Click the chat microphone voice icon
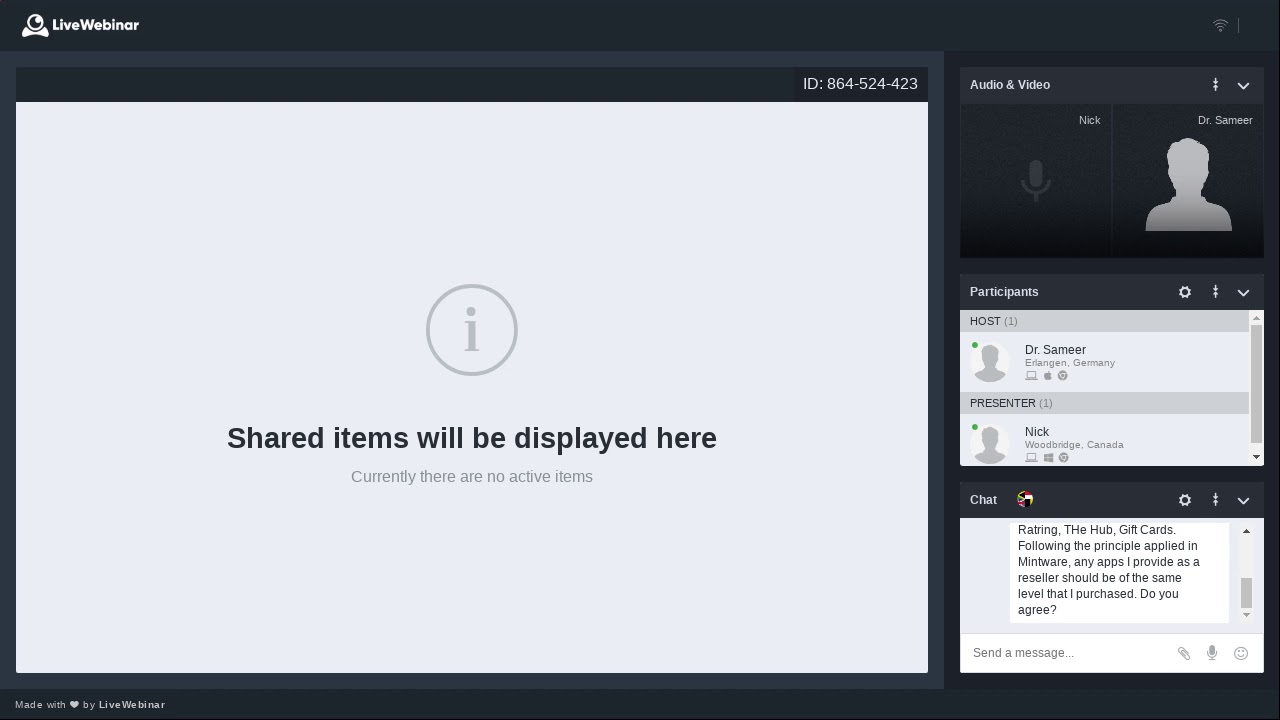Viewport: 1280px width, 720px height. point(1212,653)
